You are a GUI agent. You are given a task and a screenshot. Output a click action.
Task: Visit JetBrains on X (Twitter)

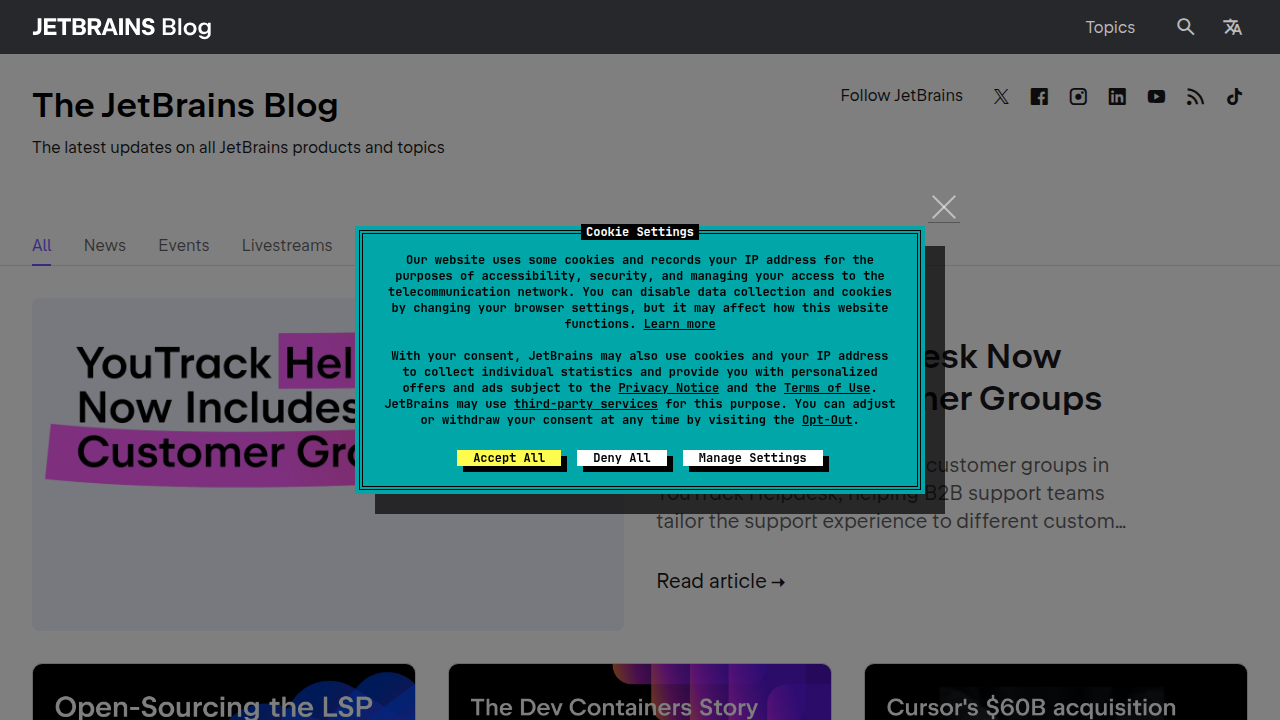pos(1001,97)
